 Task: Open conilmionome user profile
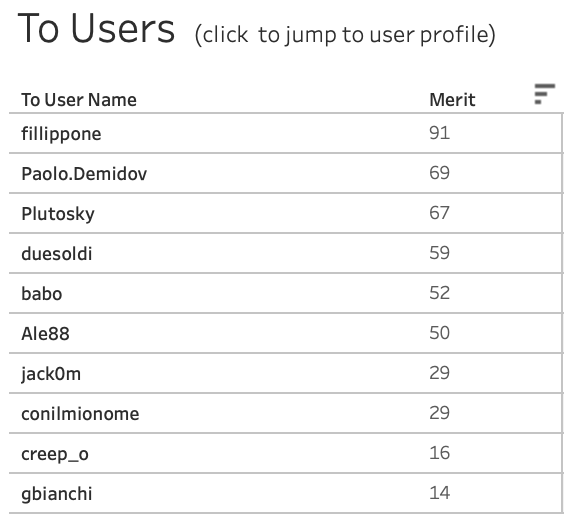click(80, 414)
